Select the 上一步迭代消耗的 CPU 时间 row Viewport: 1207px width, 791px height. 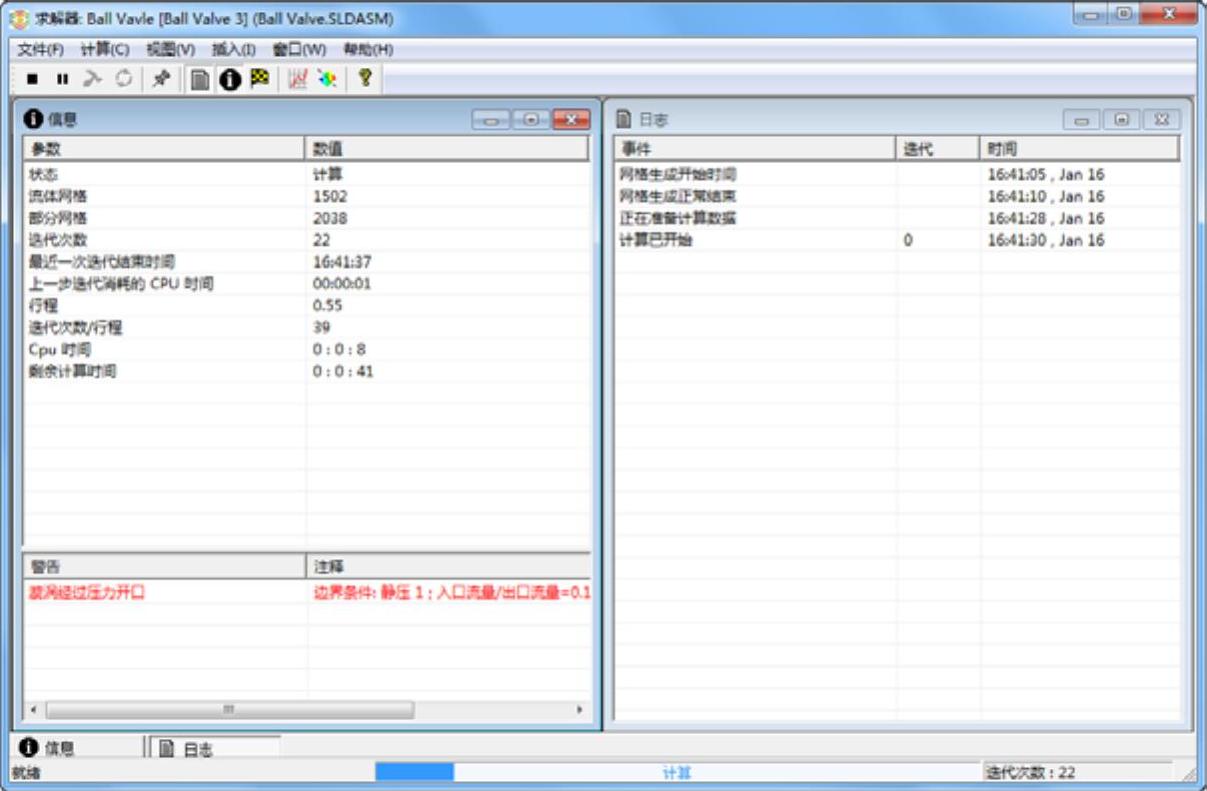click(x=306, y=284)
